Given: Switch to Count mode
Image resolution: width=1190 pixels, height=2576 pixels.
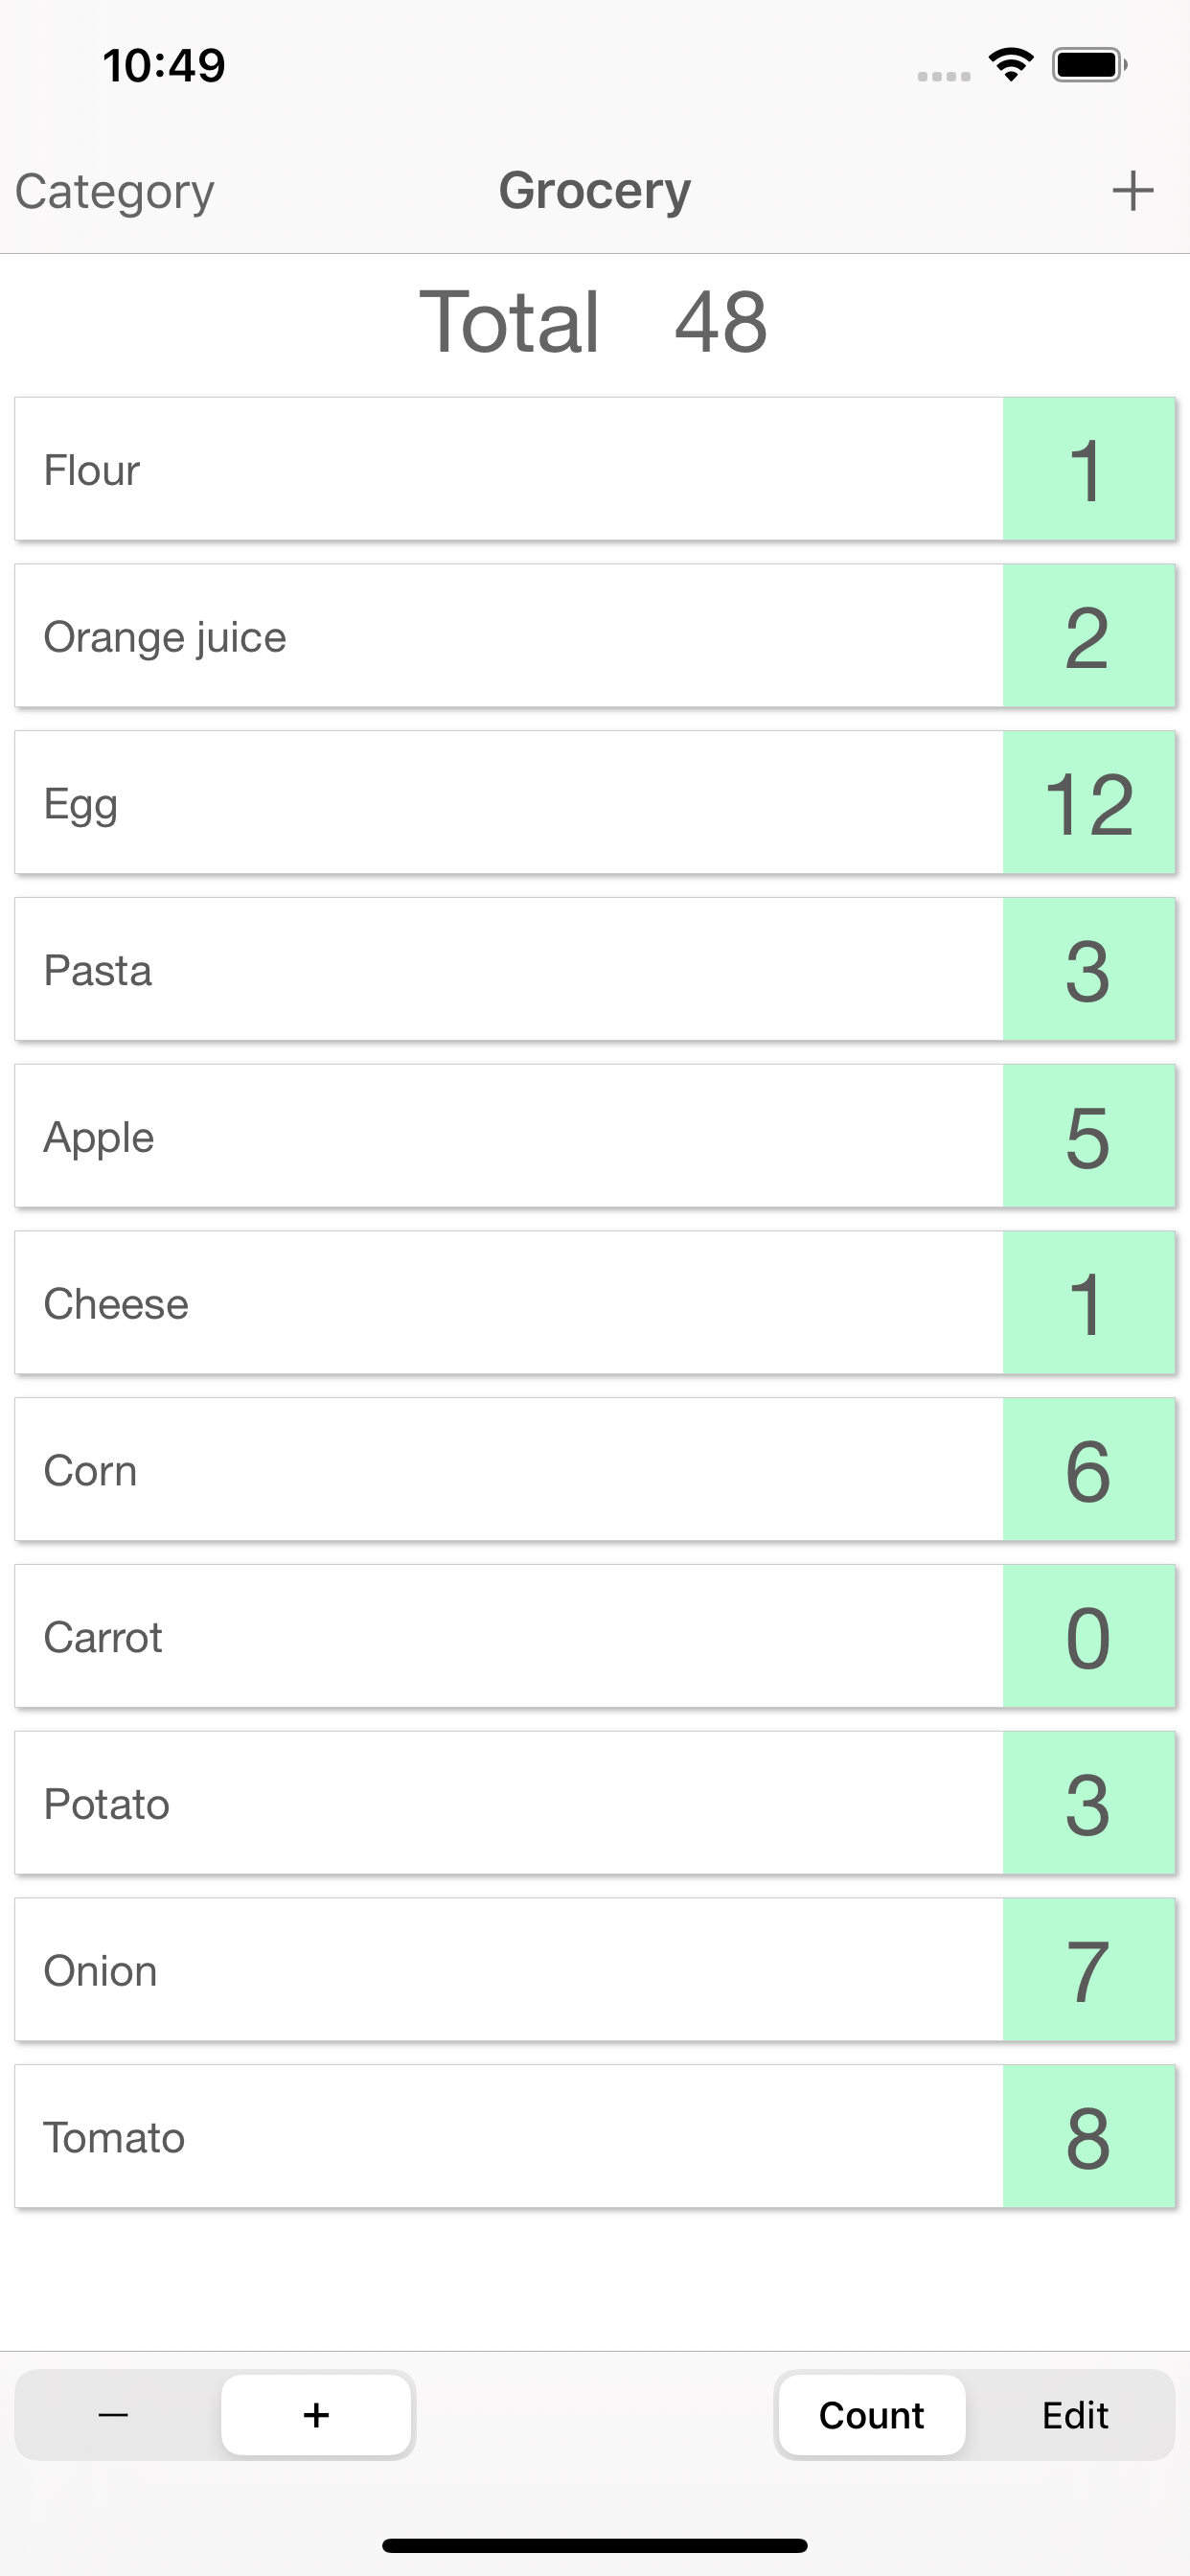Looking at the screenshot, I should [x=871, y=2415].
